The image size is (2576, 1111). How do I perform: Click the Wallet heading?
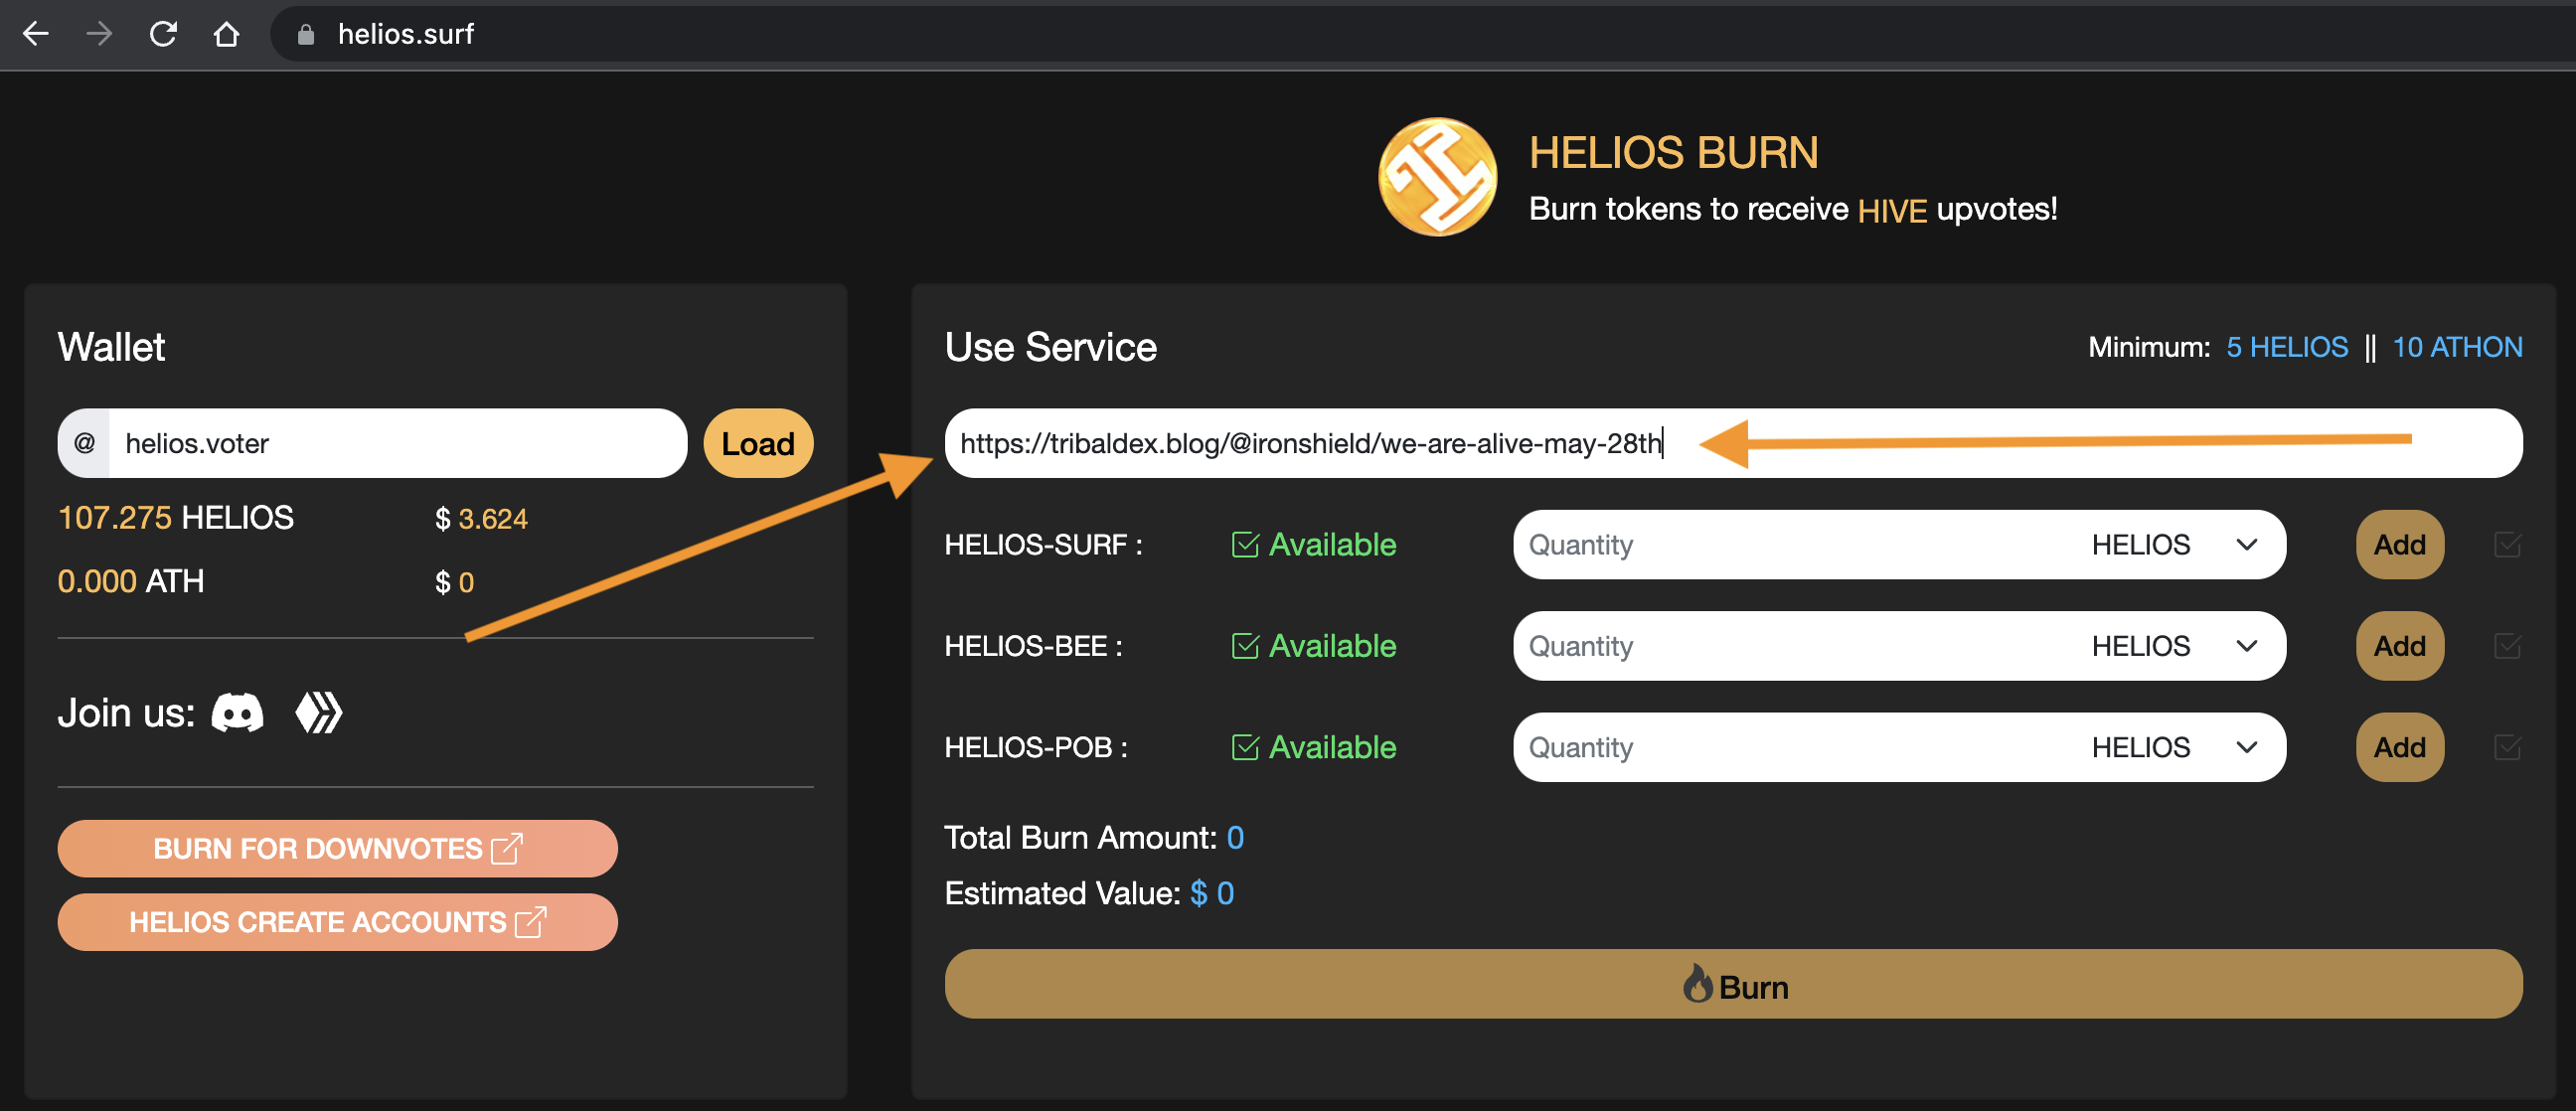click(111, 347)
